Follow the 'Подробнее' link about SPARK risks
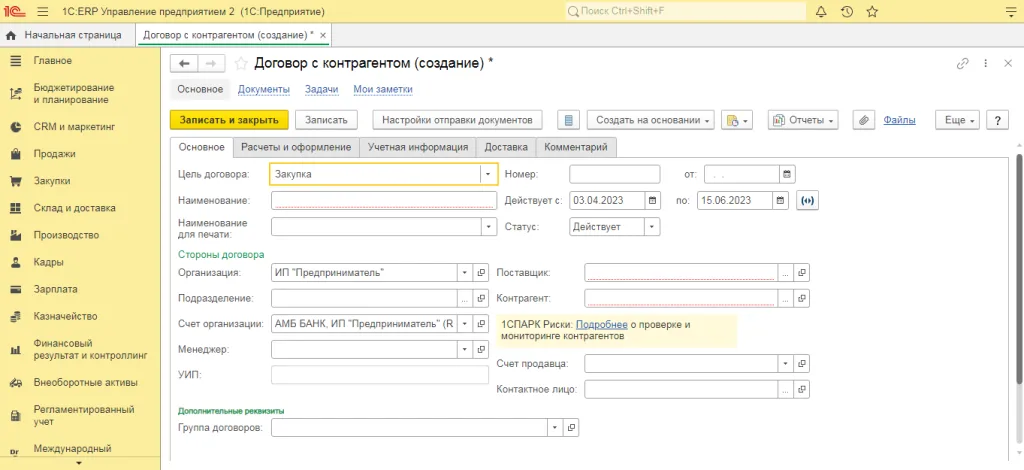This screenshot has height=470, width=1024. pos(601,325)
